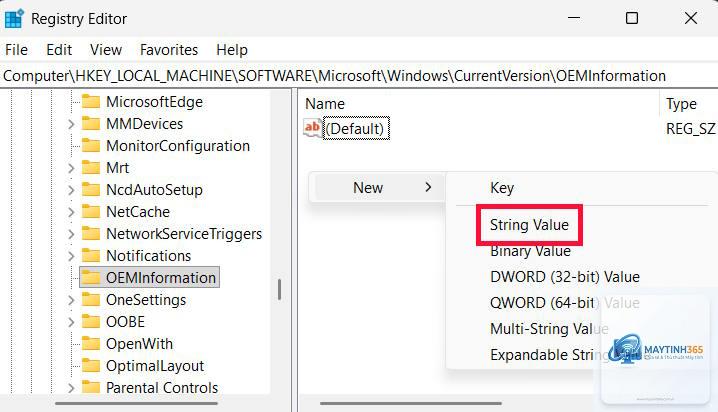The width and height of the screenshot is (718, 412).
Task: Select the (Default) value entry
Action: tap(356, 128)
